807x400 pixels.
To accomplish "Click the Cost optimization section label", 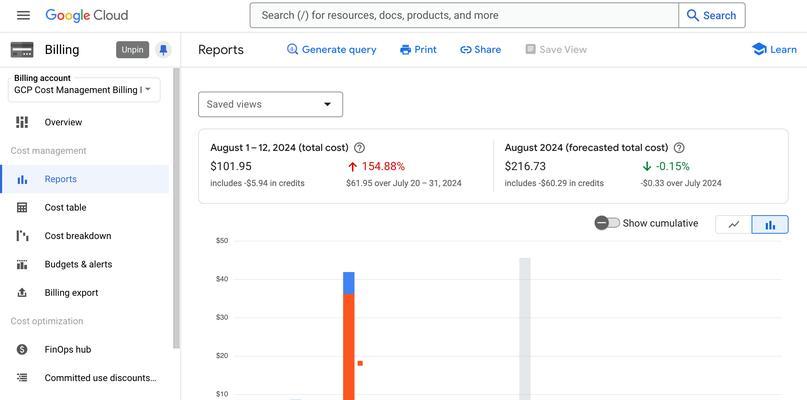I will click(x=47, y=321).
